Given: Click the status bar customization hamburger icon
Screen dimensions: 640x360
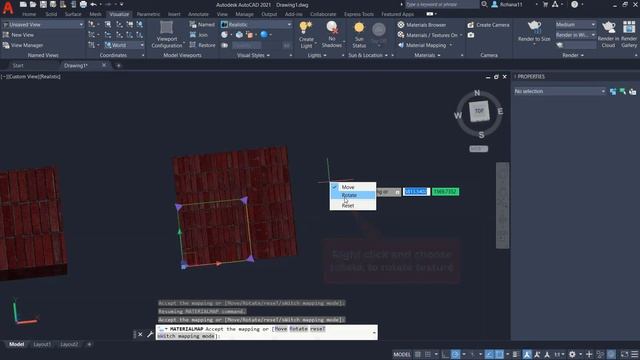Looking at the screenshot, I should coord(635,354).
